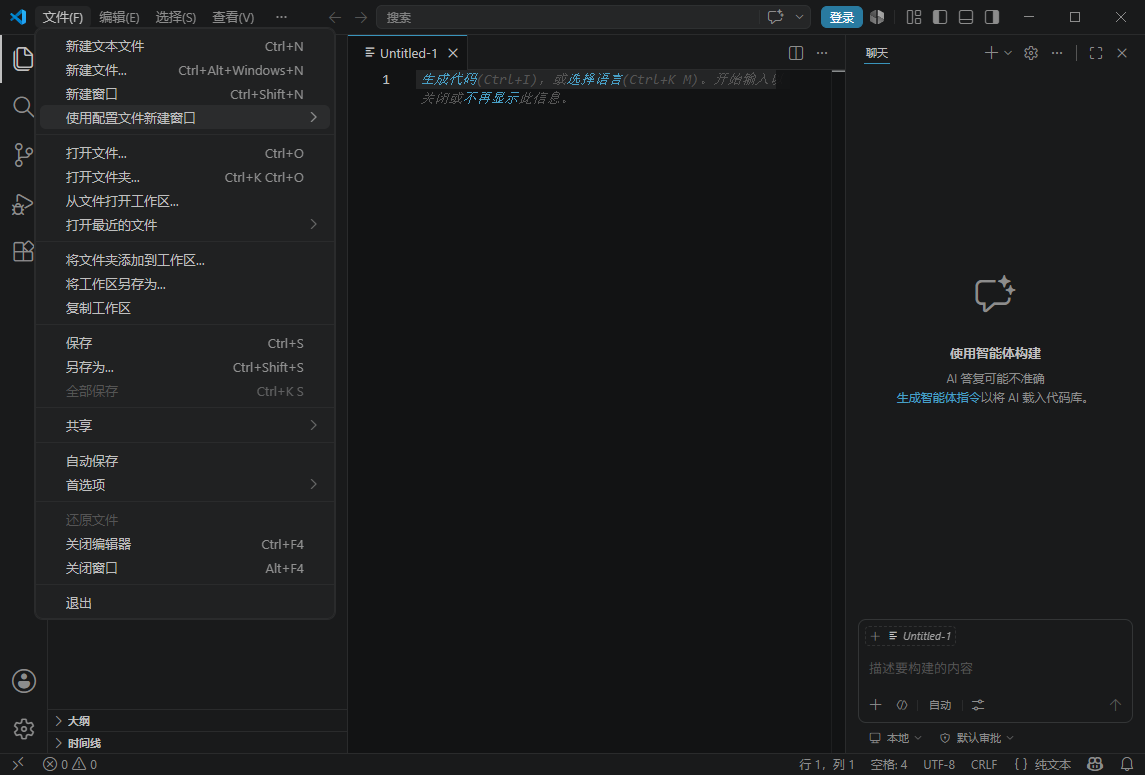Expand 使用配置文件新建窗口 submenu
The image size is (1145, 775).
(185, 118)
